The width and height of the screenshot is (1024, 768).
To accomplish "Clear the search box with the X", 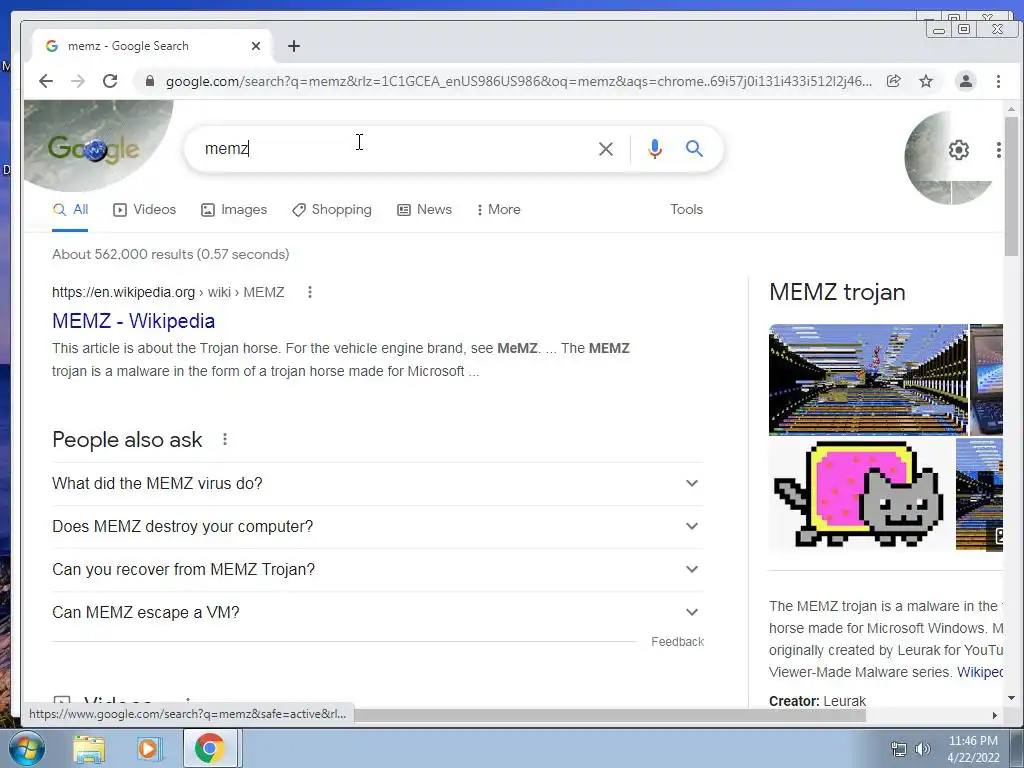I will [605, 149].
